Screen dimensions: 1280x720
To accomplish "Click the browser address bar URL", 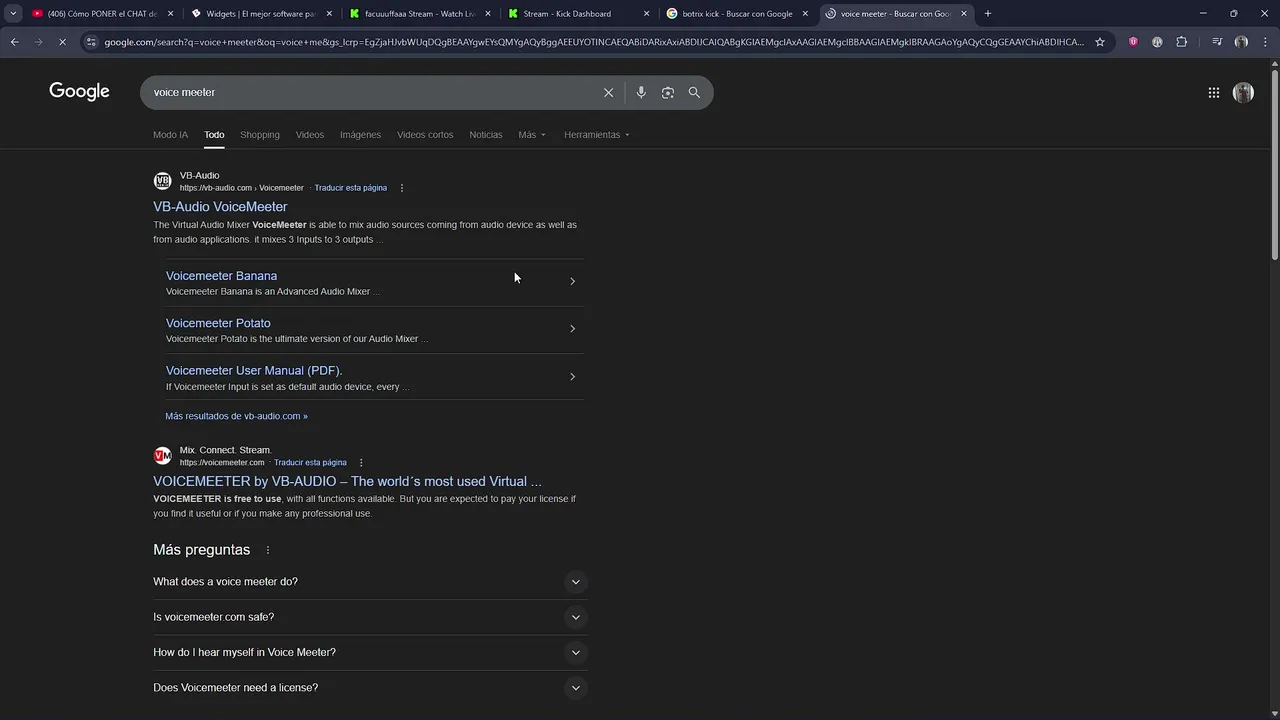I will click(x=594, y=42).
